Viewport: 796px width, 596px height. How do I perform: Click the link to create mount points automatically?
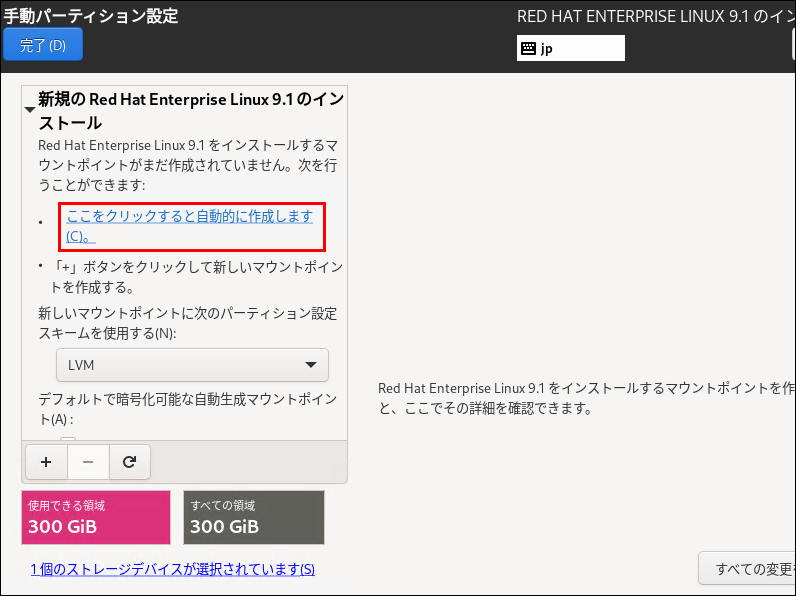coord(189,226)
